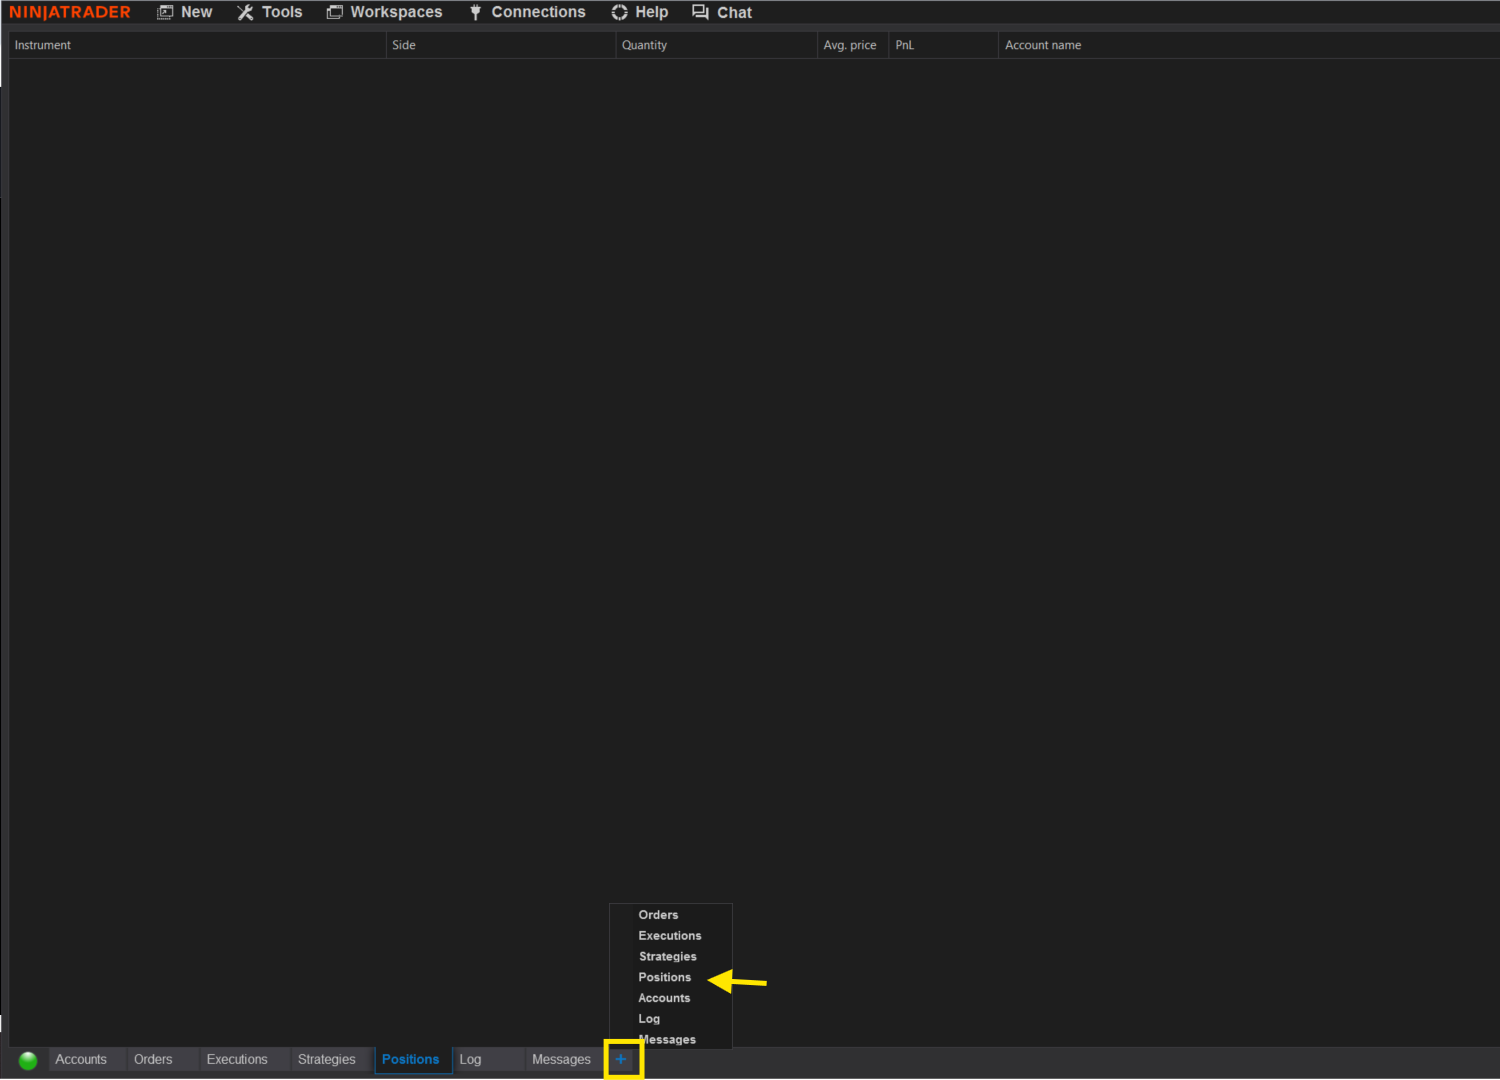Choose Orders from the popup menu
The height and width of the screenshot is (1080, 1500).
671,915
